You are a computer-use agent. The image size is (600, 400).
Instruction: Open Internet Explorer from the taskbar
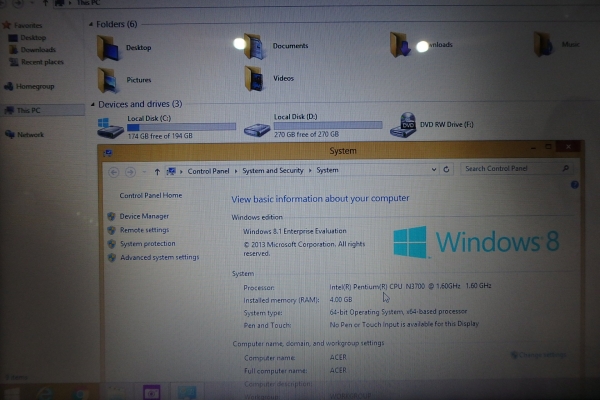(x=45, y=393)
